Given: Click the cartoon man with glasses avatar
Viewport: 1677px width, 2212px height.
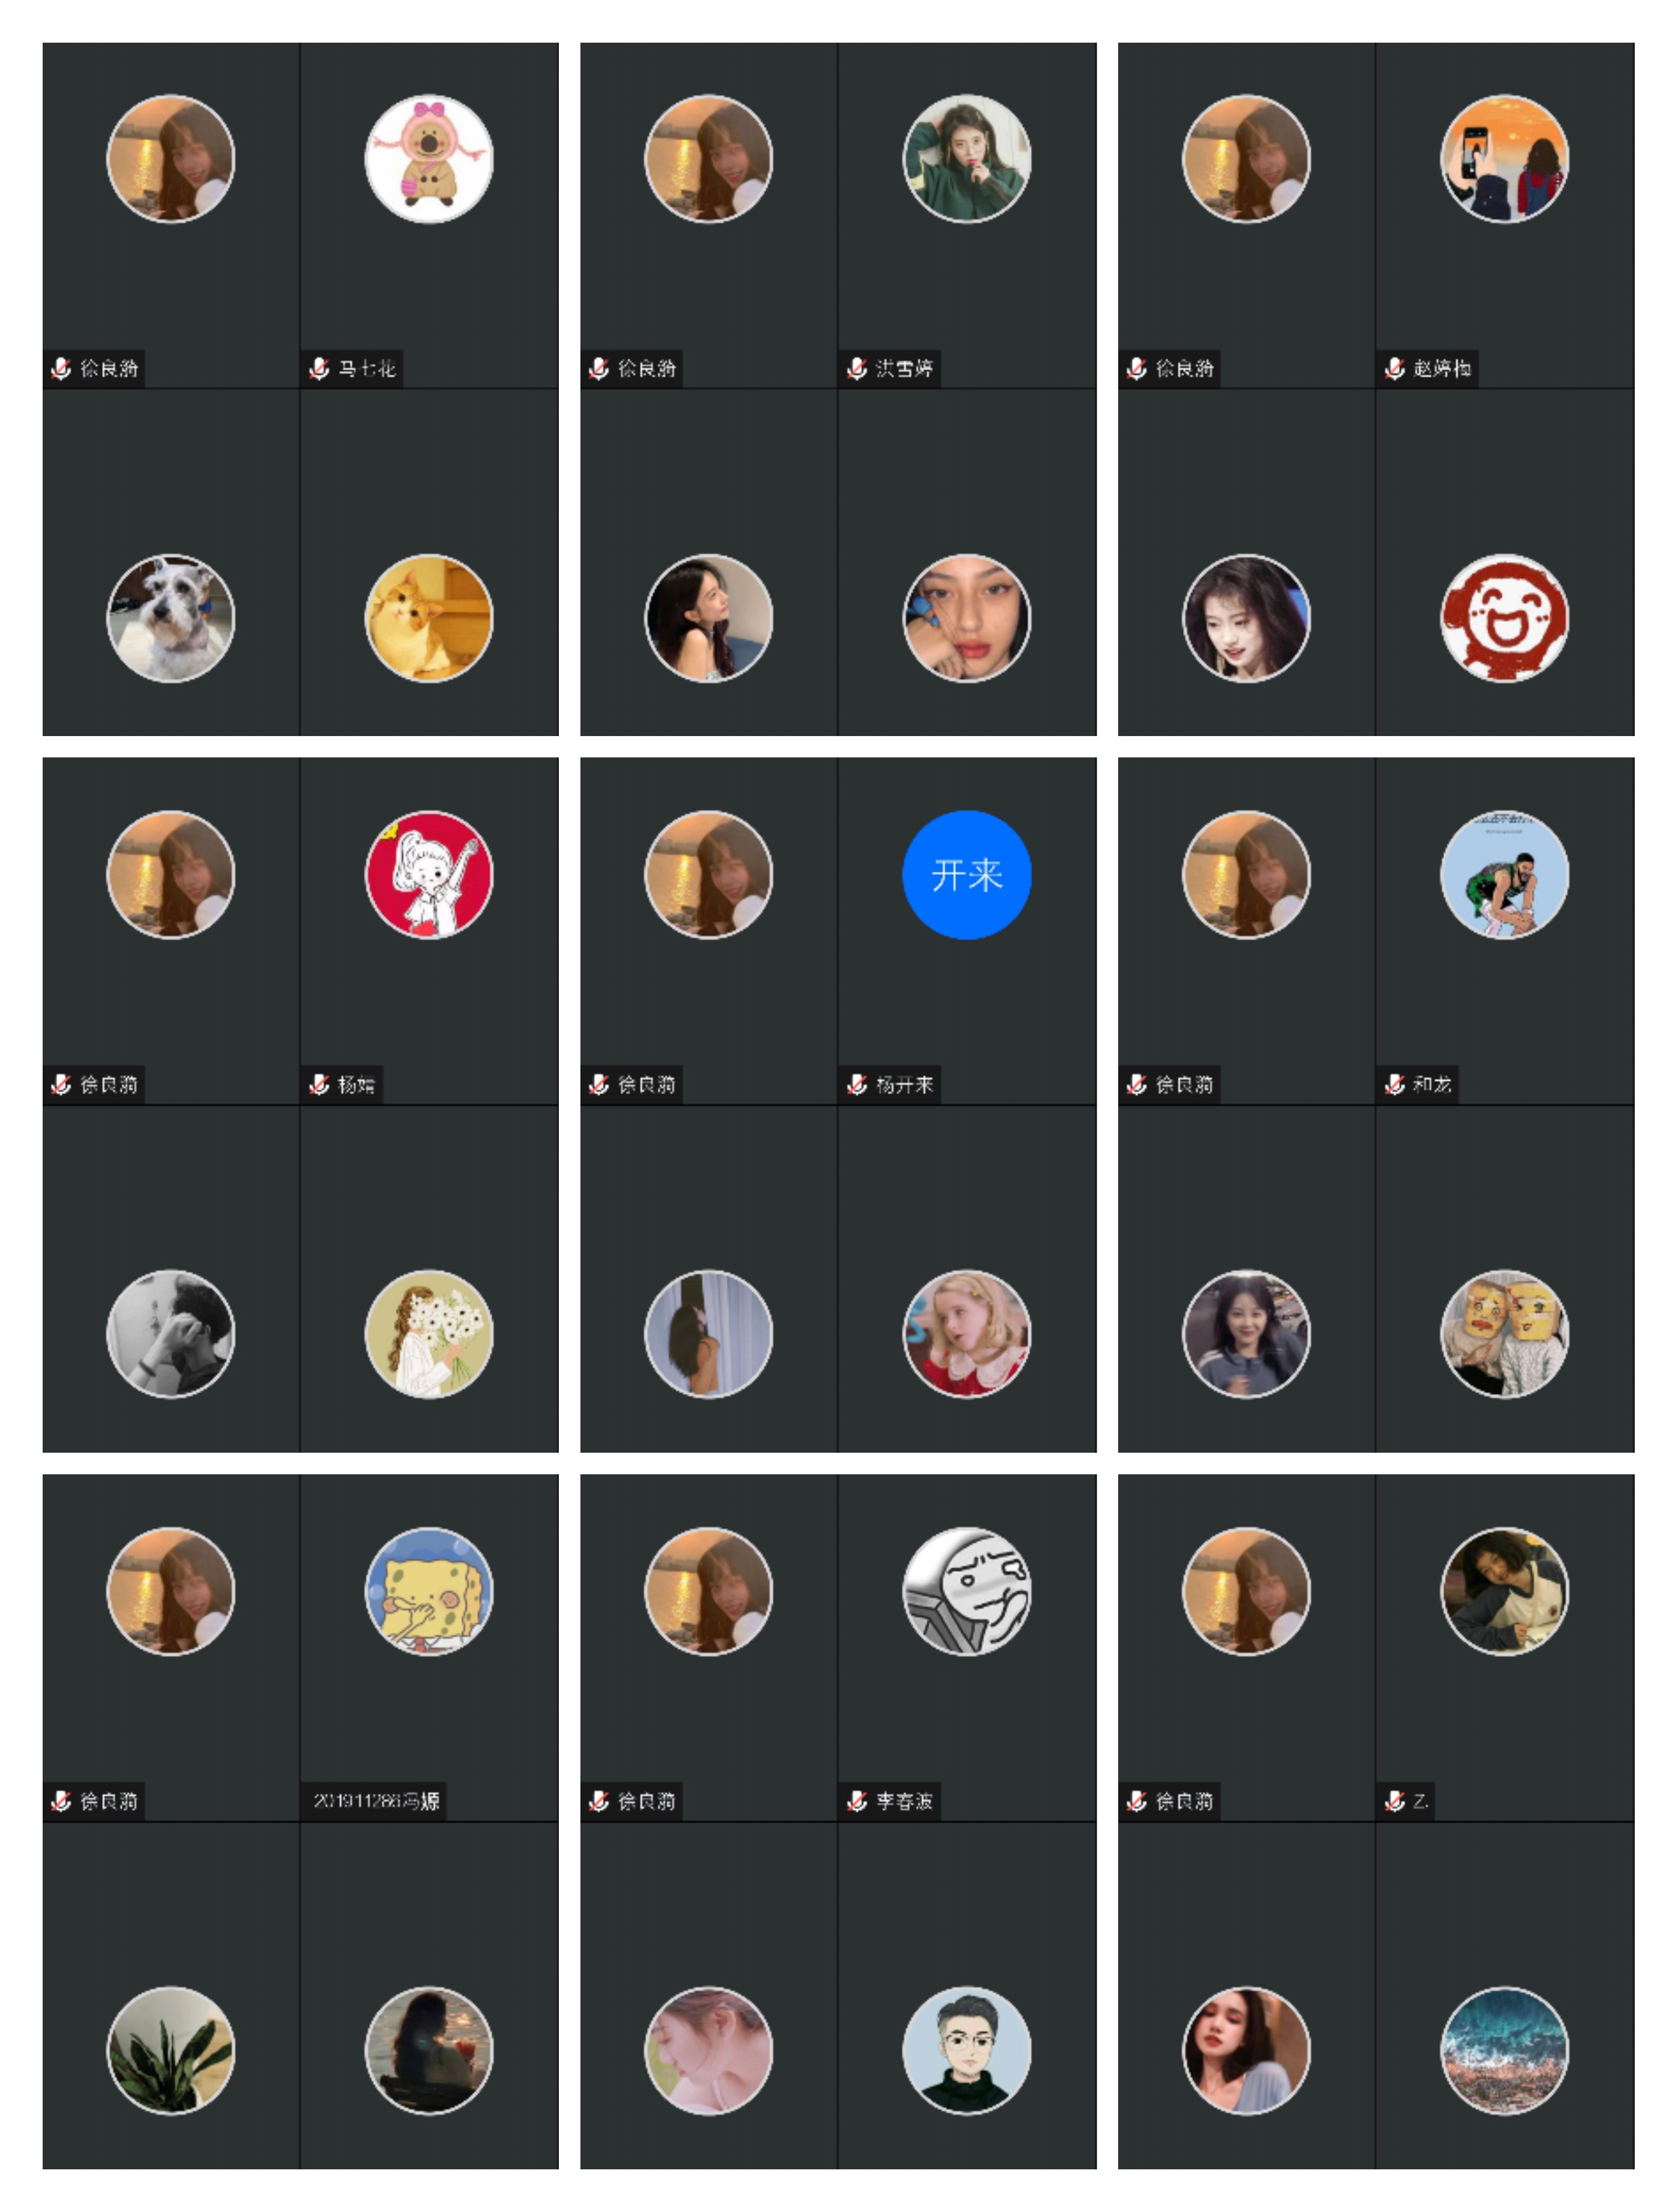Looking at the screenshot, I should point(967,2051).
